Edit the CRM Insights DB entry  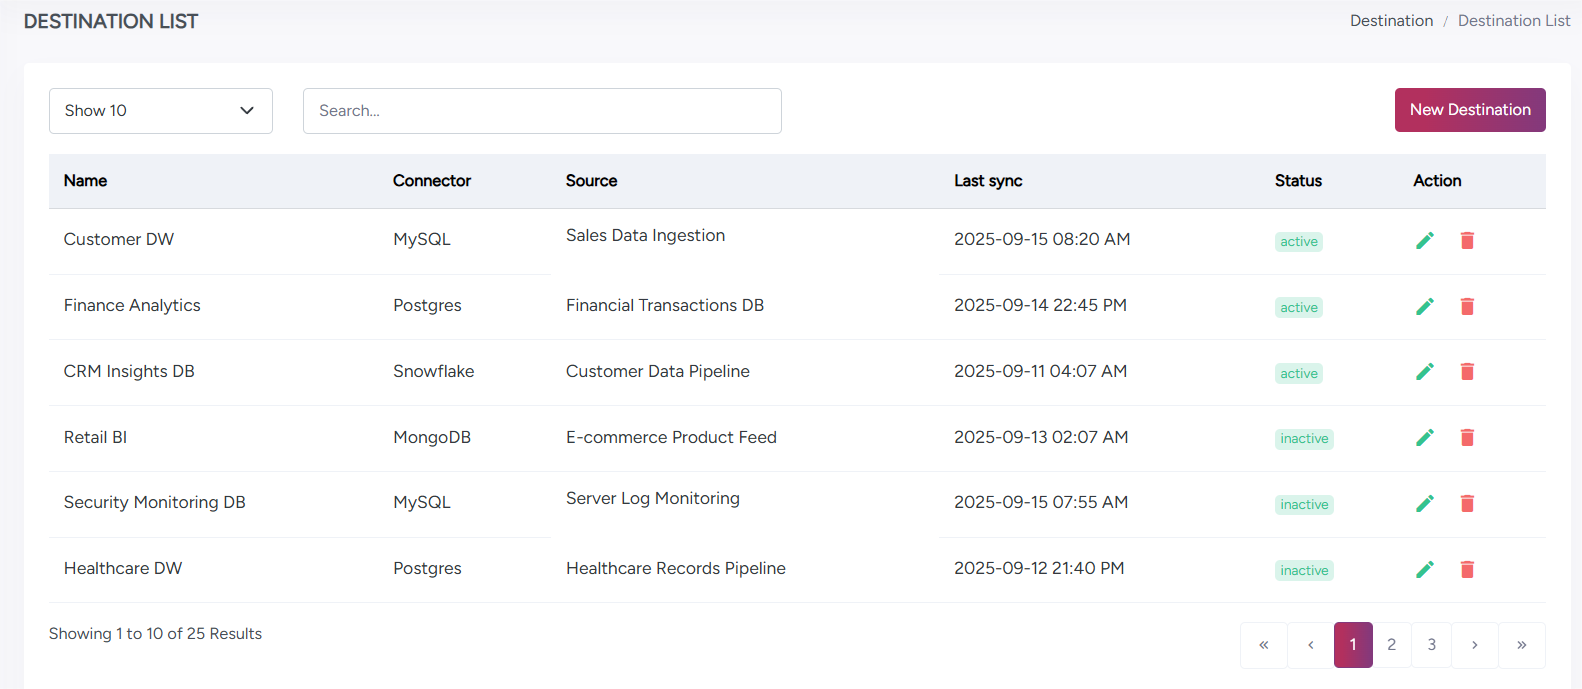coord(1425,372)
